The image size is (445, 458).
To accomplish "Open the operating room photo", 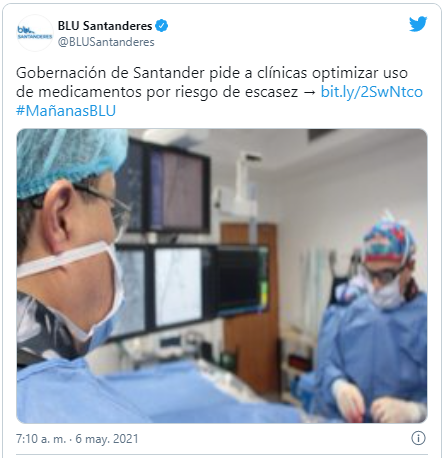I will (222, 276).
